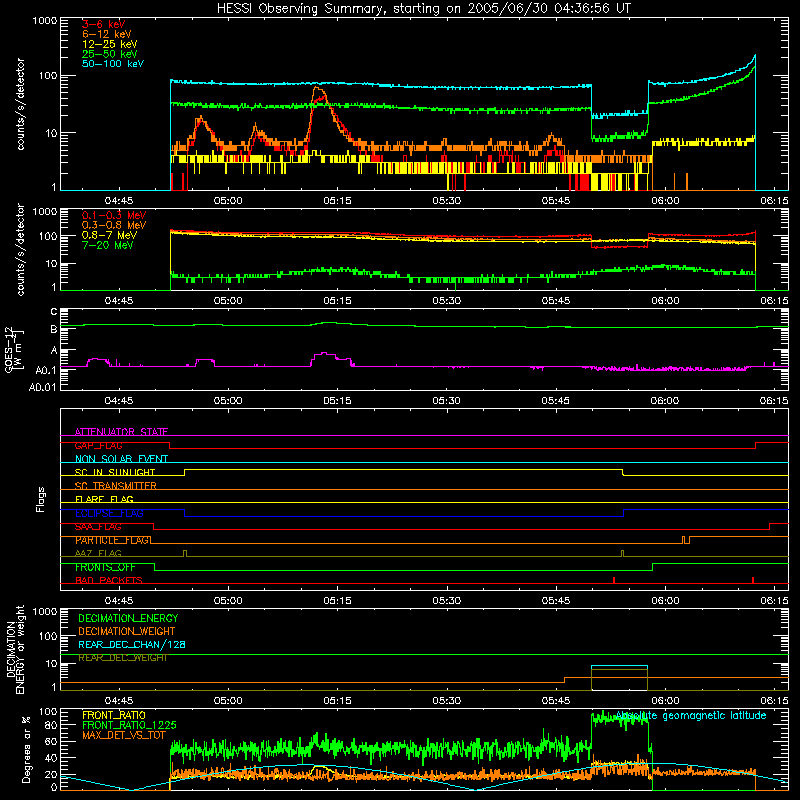Select the FRONTS_OFF flag label
The height and width of the screenshot is (800, 800).
pyautogui.click(x=105, y=567)
